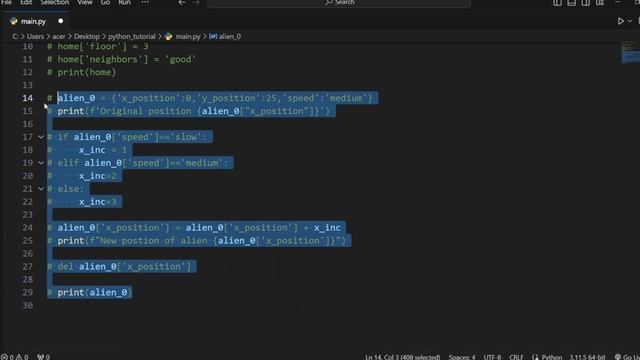Open errors and warnings status indicator
The width and height of the screenshot is (640, 360).
click(x=14, y=357)
